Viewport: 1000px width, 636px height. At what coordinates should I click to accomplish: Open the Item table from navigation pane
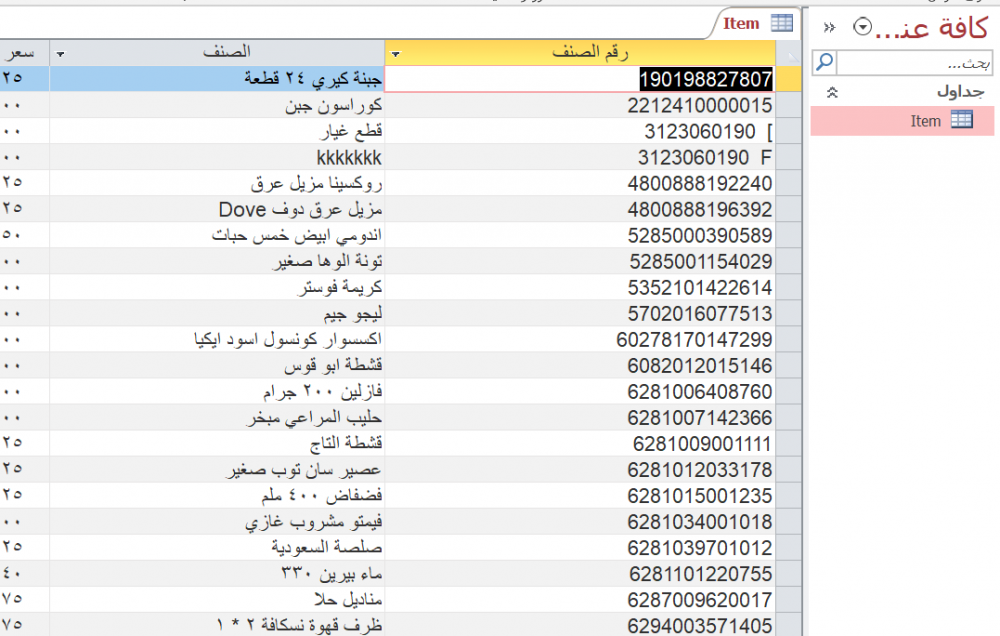(926, 121)
